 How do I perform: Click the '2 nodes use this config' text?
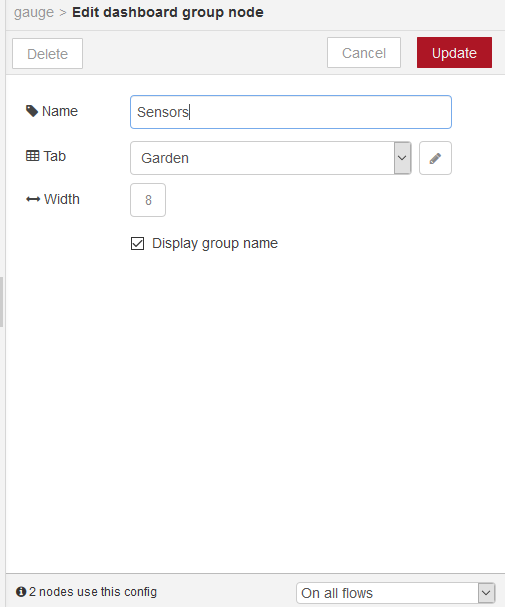tap(93, 592)
